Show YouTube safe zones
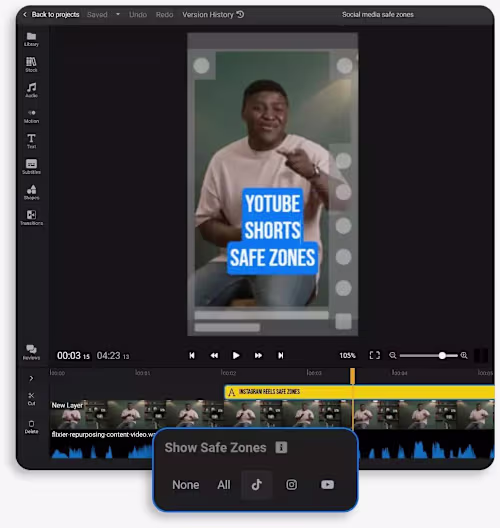The height and width of the screenshot is (528, 500). (x=327, y=485)
